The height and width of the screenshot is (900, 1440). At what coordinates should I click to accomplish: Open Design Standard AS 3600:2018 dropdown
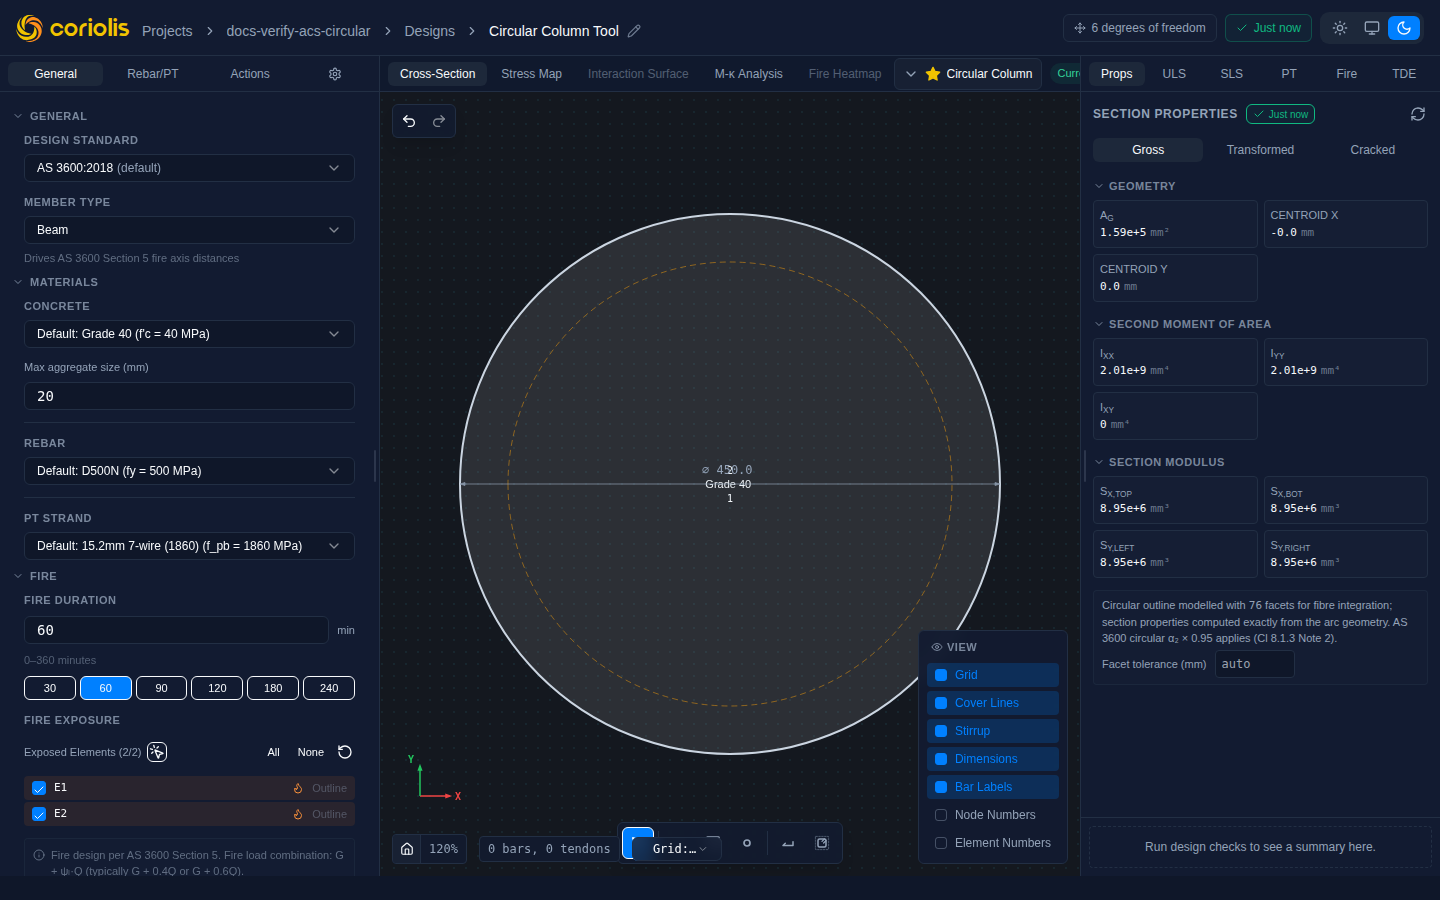189,168
